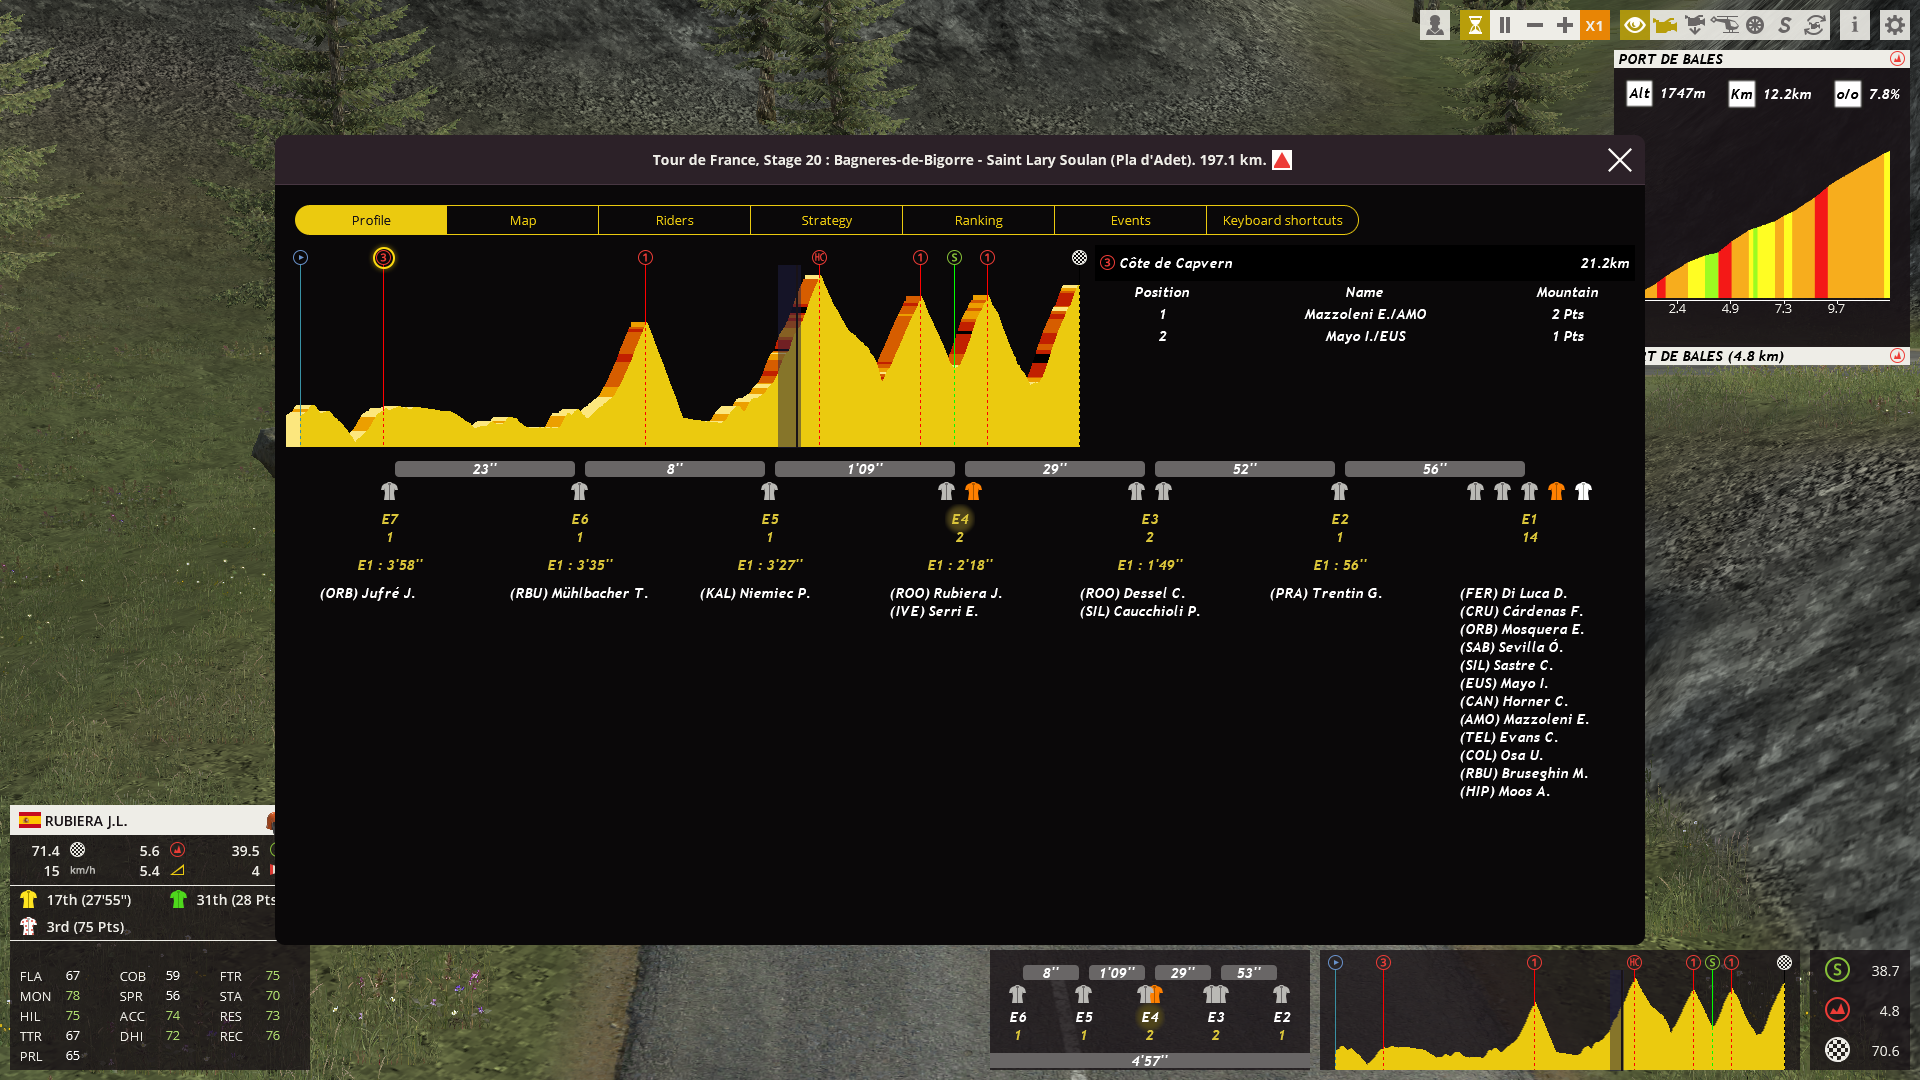Select rider (ROO) Rubiera J.
This screenshot has height=1080, width=1920.
946,593
